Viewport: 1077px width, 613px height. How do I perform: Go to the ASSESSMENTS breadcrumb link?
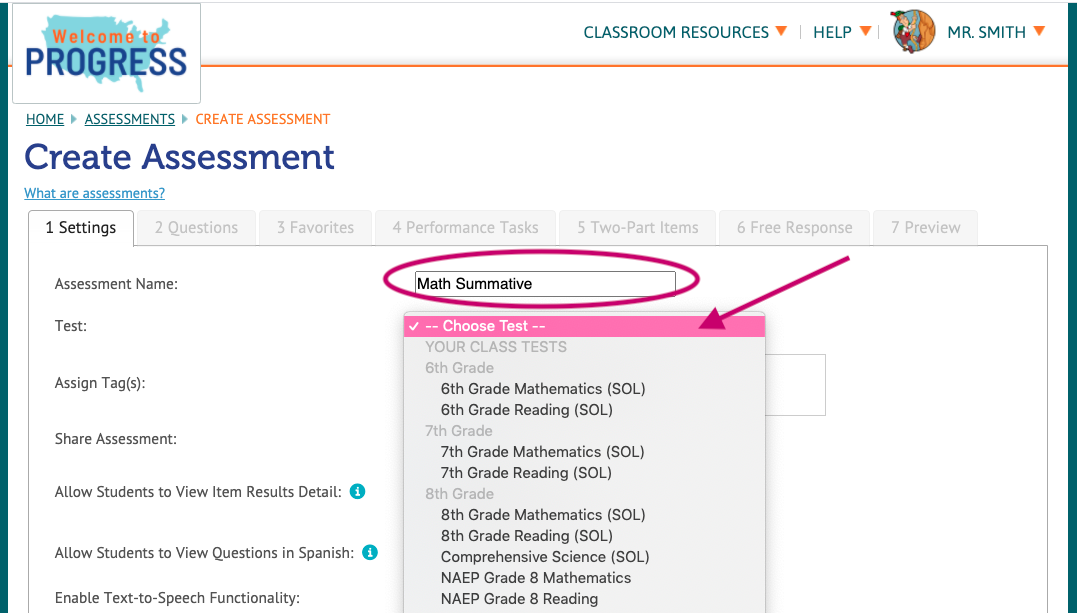[130, 120]
